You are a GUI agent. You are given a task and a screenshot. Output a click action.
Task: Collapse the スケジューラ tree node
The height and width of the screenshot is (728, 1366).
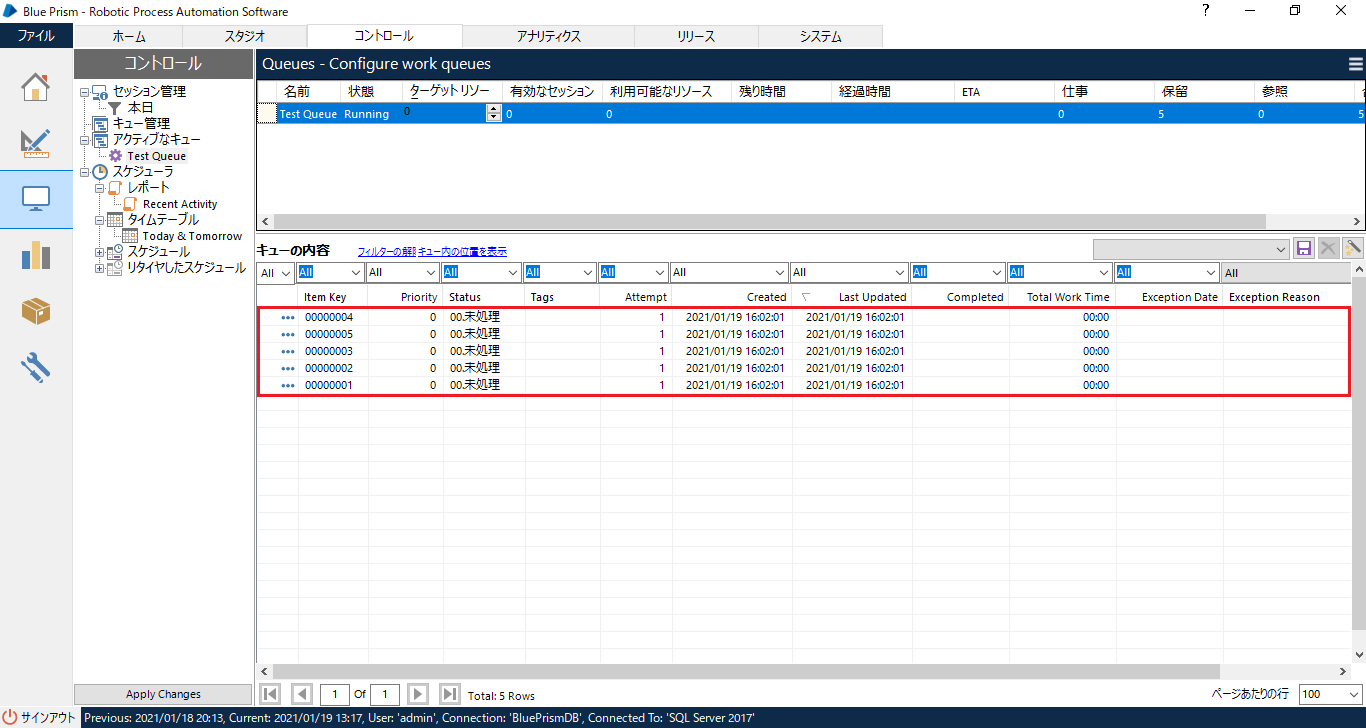(x=85, y=172)
